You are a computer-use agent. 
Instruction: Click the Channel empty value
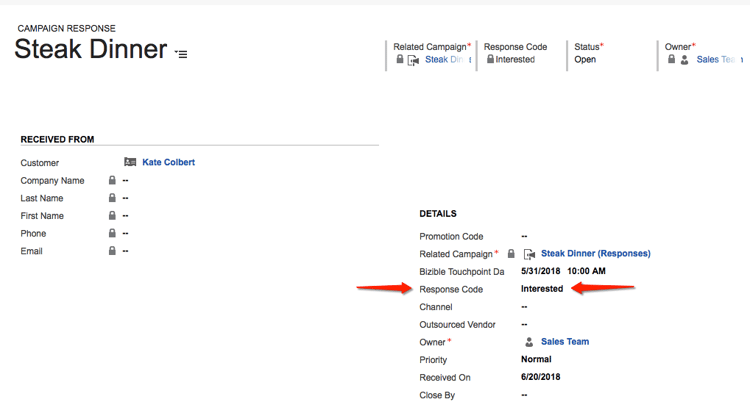tap(524, 307)
